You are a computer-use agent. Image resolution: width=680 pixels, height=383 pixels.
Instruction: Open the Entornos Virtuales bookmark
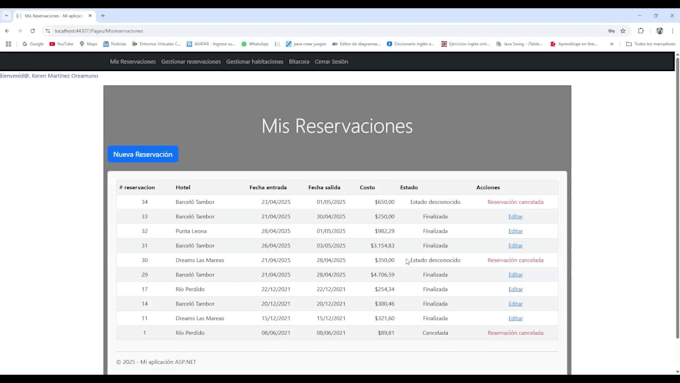(157, 44)
